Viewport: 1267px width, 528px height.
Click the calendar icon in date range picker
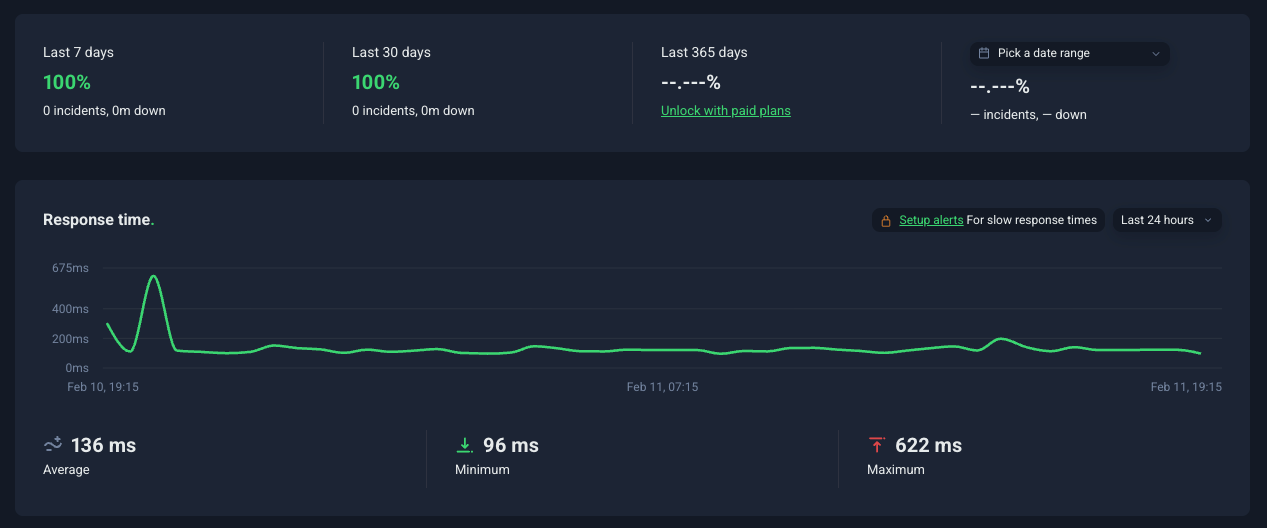coord(984,53)
